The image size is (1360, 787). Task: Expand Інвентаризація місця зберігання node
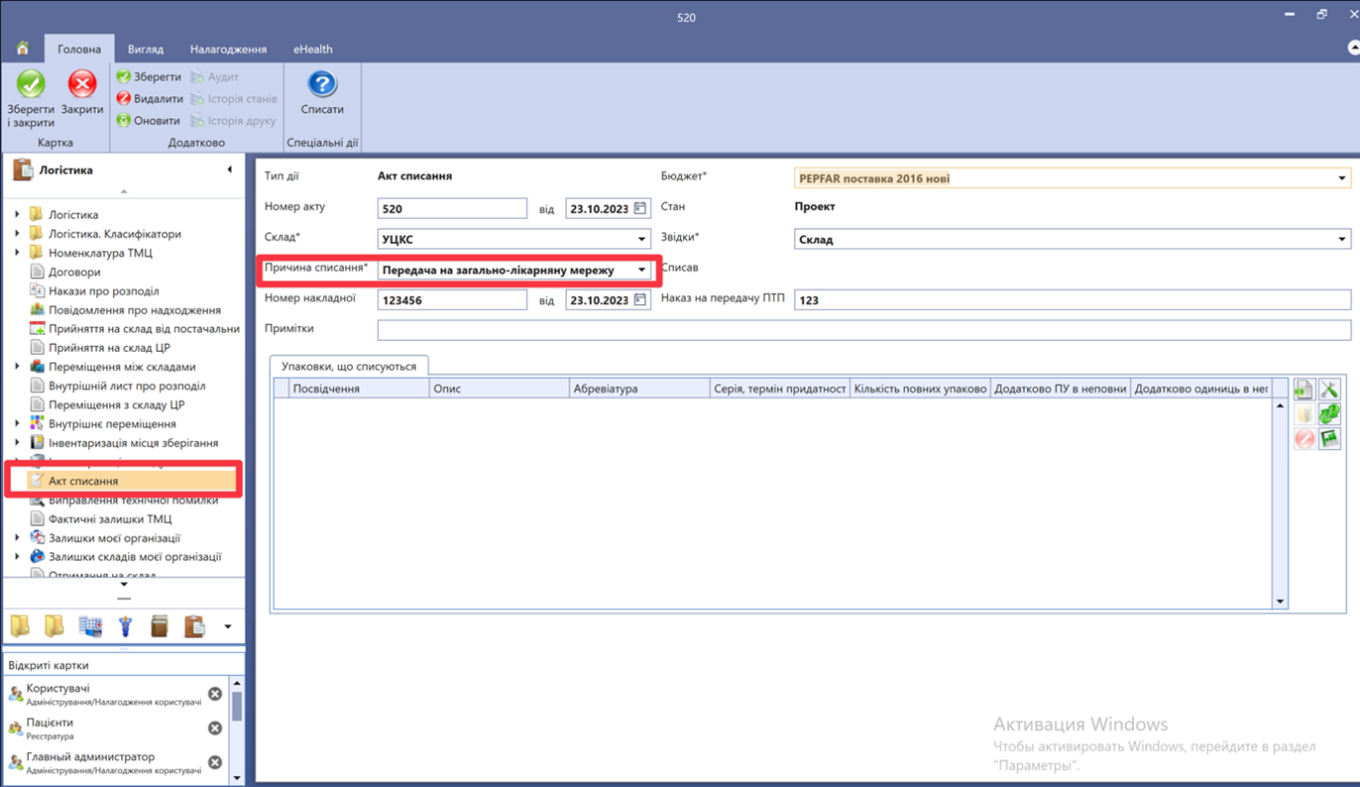[x=17, y=443]
